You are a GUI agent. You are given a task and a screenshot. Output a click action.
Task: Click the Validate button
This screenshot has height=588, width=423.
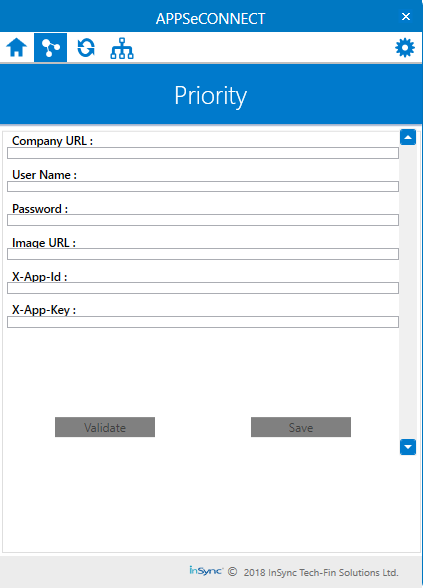(x=105, y=427)
